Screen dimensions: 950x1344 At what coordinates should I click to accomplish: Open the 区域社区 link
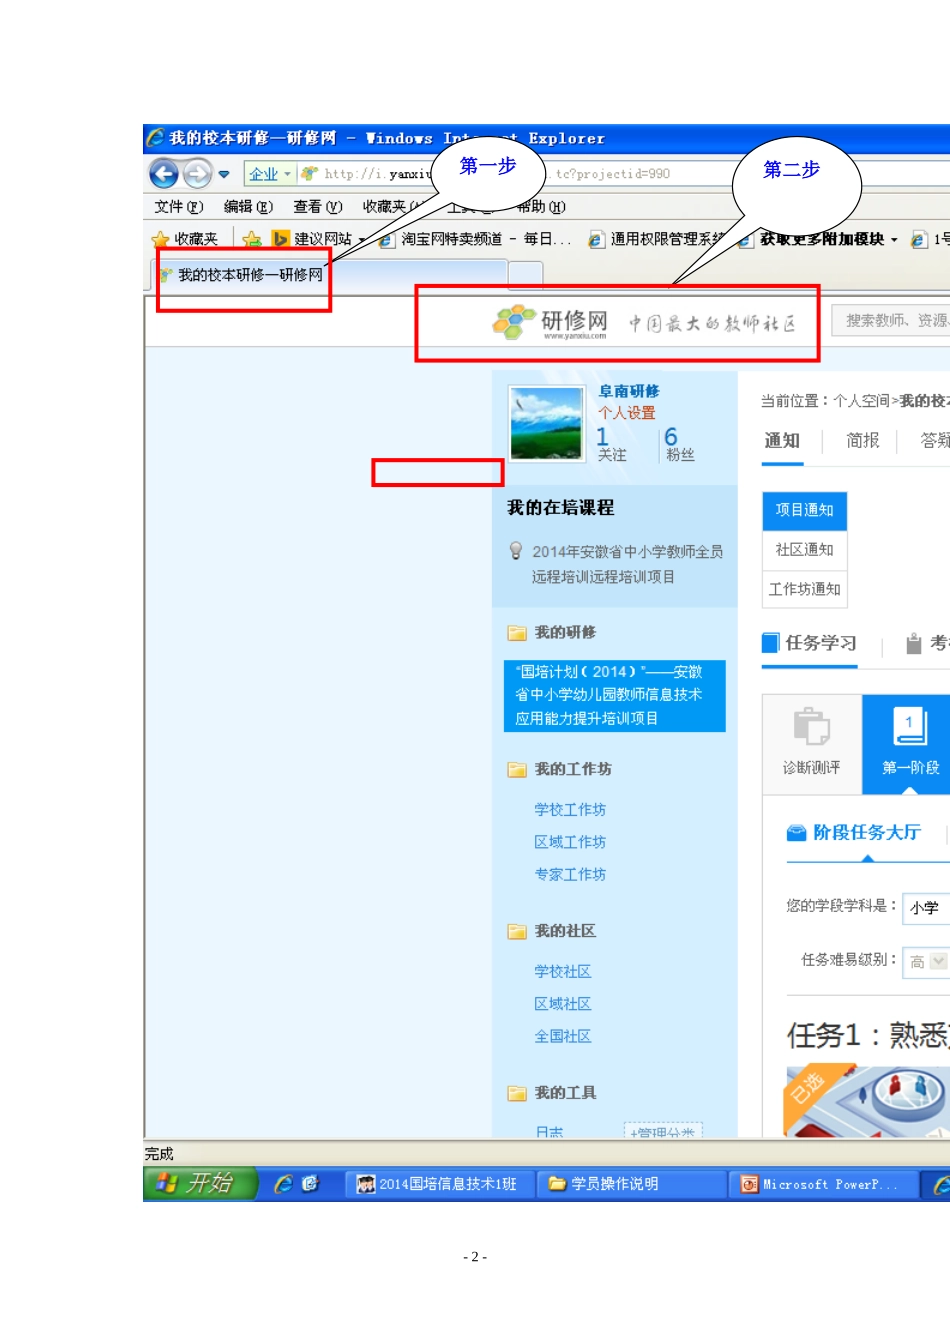(563, 1004)
